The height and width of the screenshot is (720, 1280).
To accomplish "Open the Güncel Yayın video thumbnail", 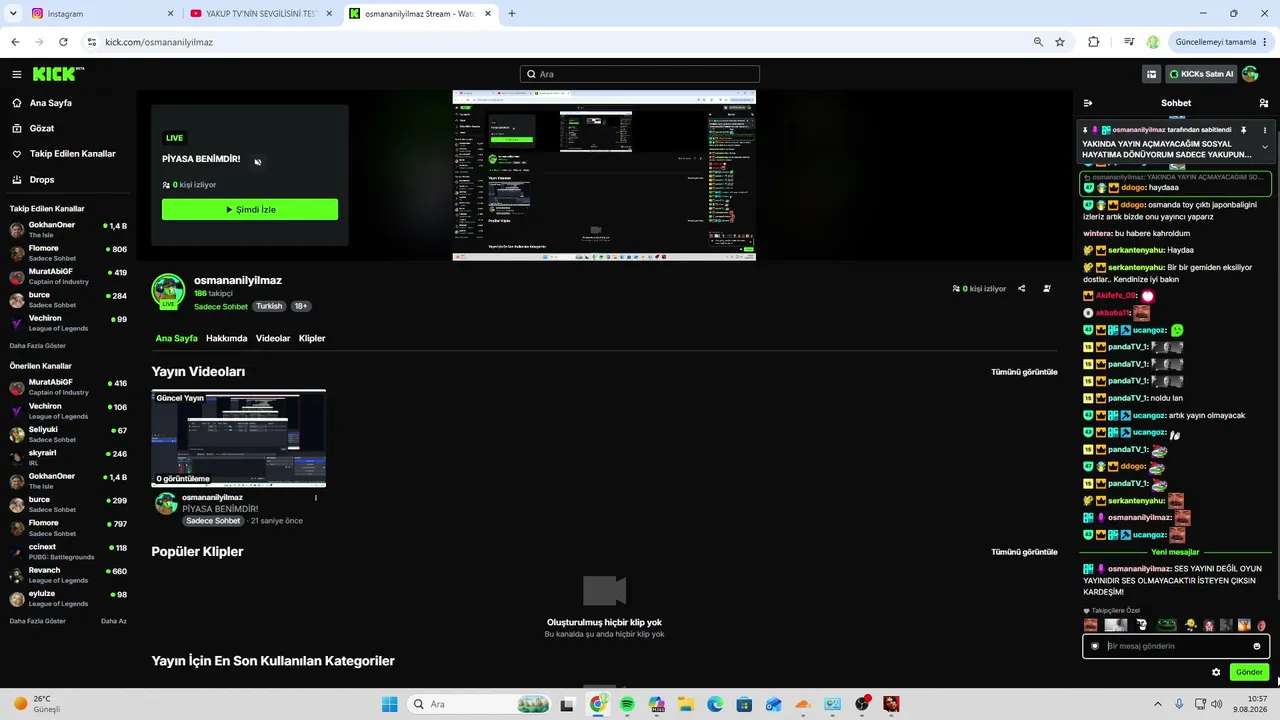I will pos(239,438).
